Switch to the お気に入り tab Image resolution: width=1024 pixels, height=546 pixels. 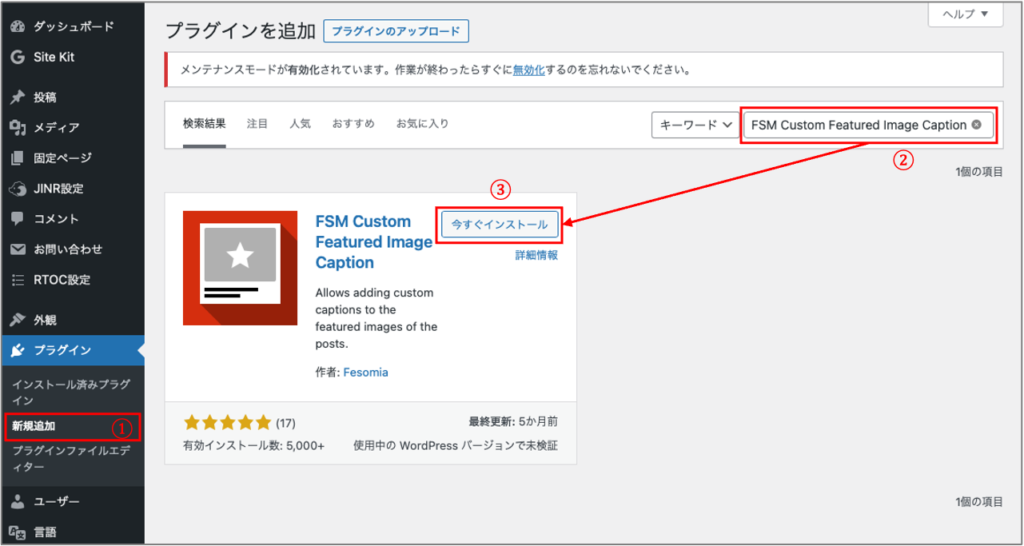pyautogui.click(x=423, y=123)
